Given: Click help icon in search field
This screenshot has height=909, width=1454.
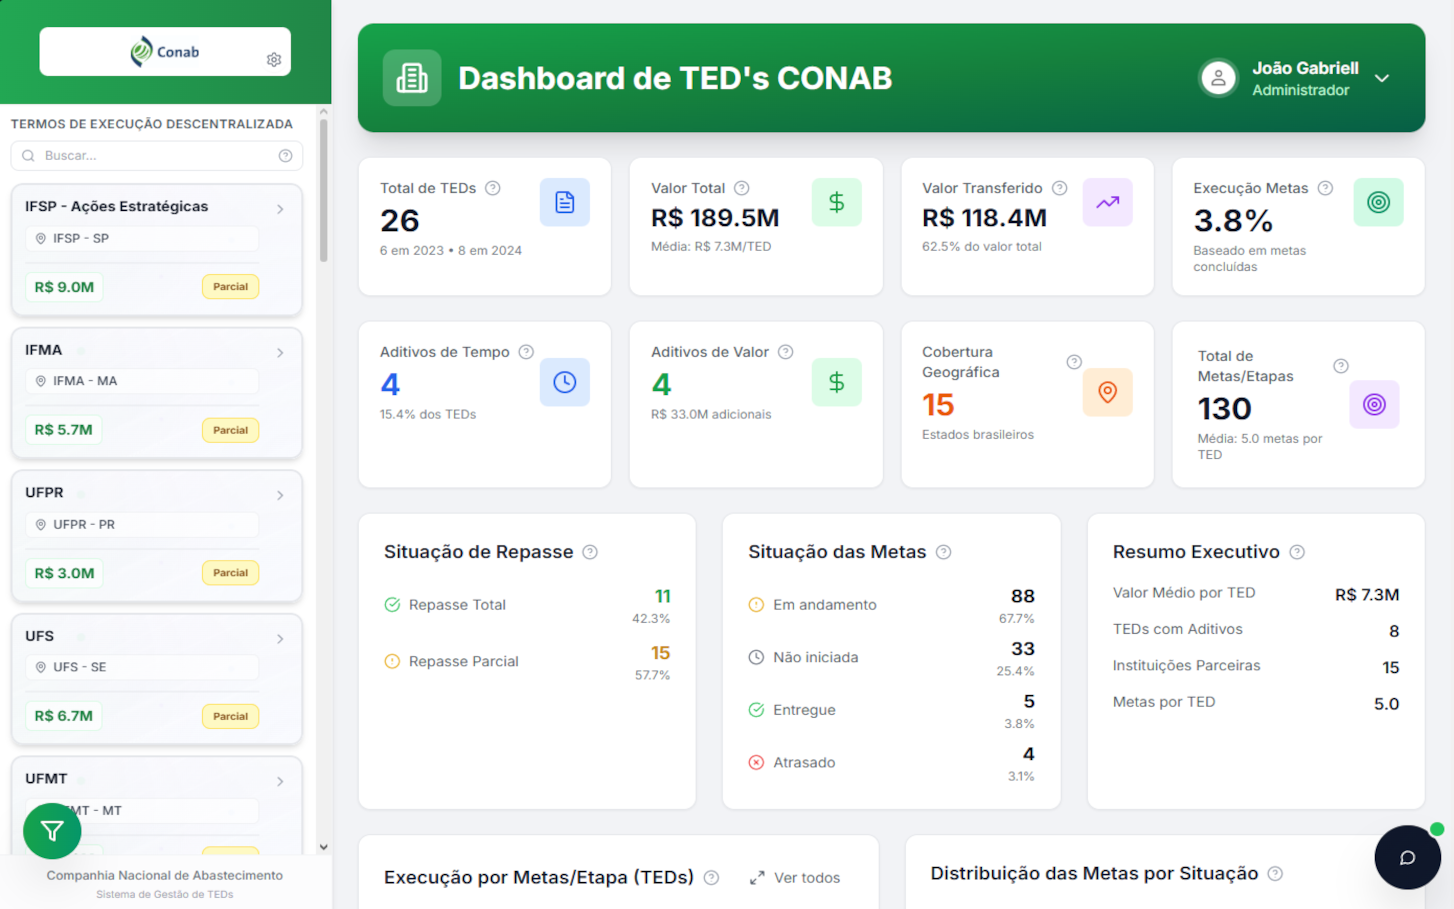Looking at the screenshot, I should tap(285, 156).
